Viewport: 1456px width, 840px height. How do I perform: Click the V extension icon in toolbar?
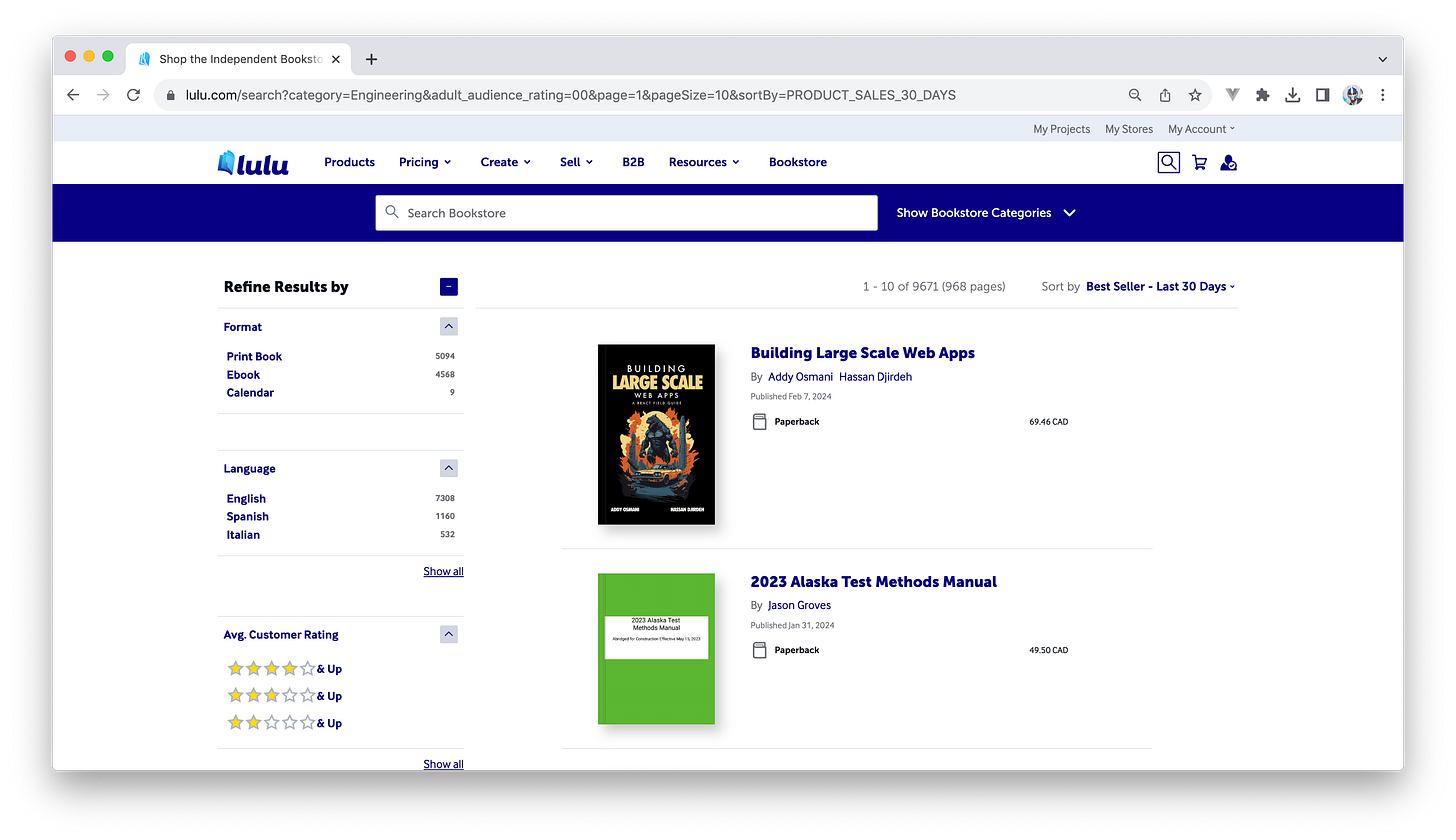click(1233, 95)
